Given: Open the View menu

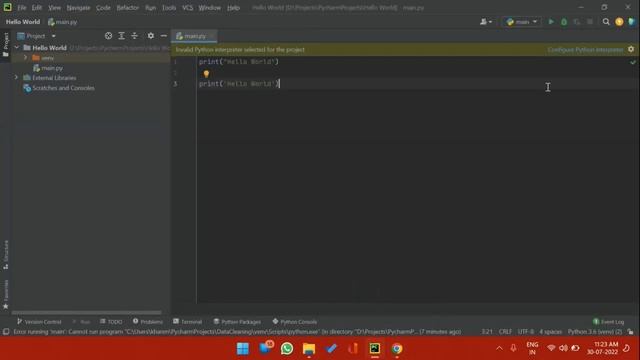Looking at the screenshot, I should pyautogui.click(x=54, y=8).
